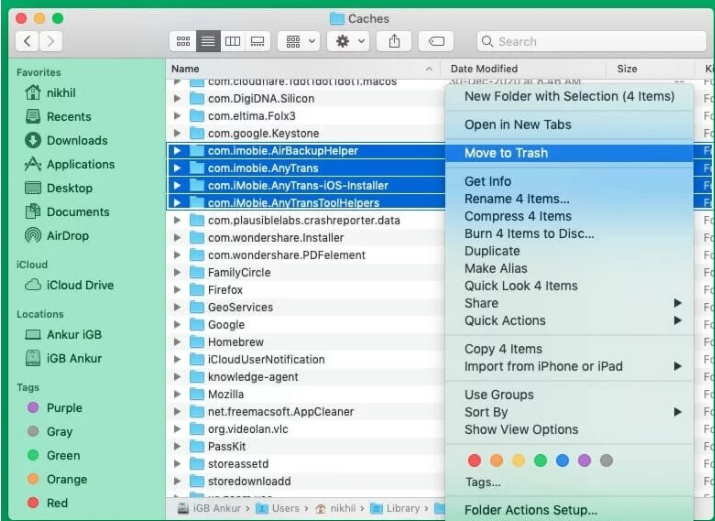Switch to gallery view
This screenshot has height=521, width=715.
[x=258, y=41]
